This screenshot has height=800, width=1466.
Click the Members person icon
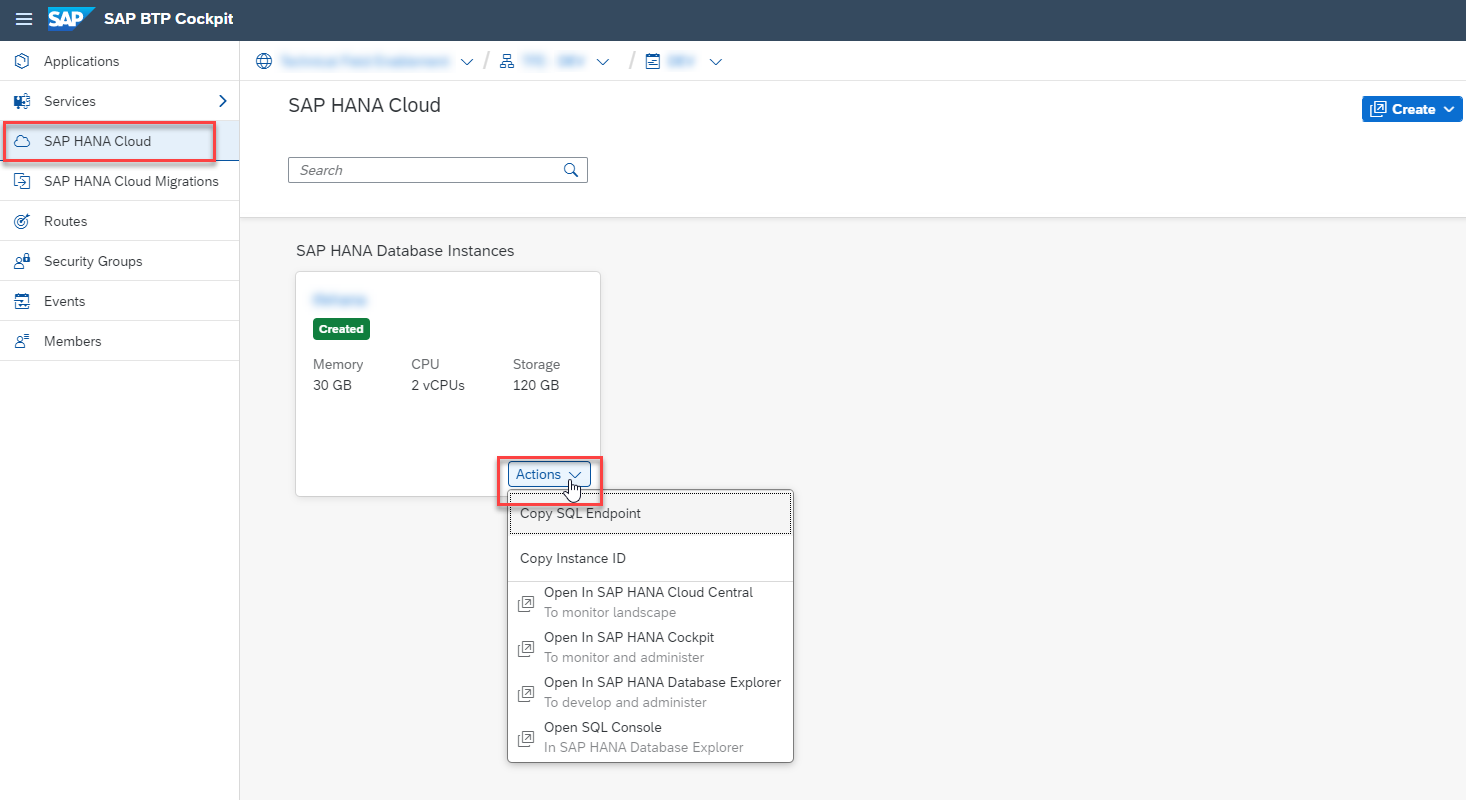pyautogui.click(x=22, y=341)
